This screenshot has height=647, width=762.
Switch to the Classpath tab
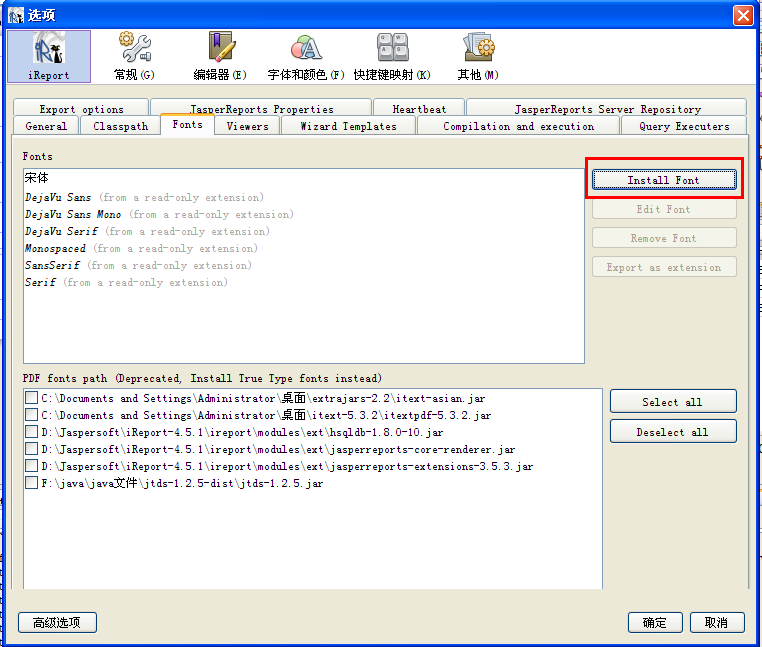click(x=120, y=126)
